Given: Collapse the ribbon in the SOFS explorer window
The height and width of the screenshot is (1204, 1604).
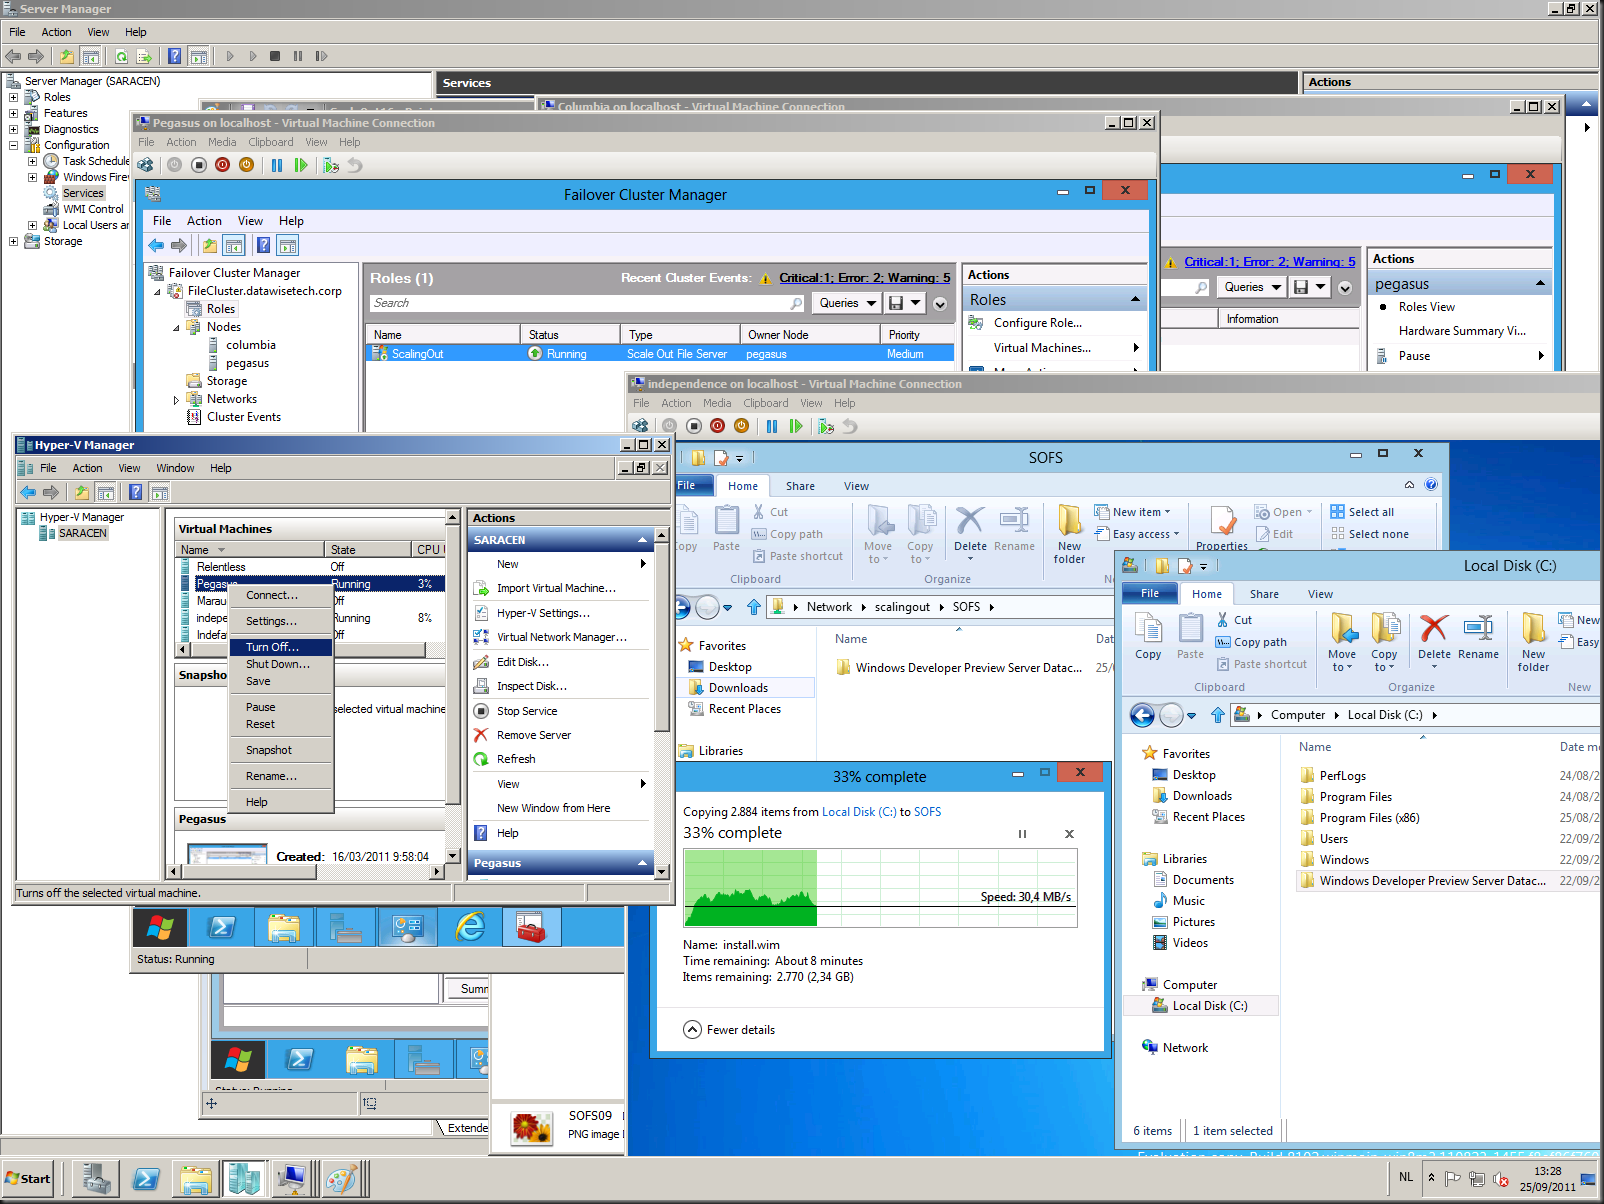Looking at the screenshot, I should coord(1409,485).
